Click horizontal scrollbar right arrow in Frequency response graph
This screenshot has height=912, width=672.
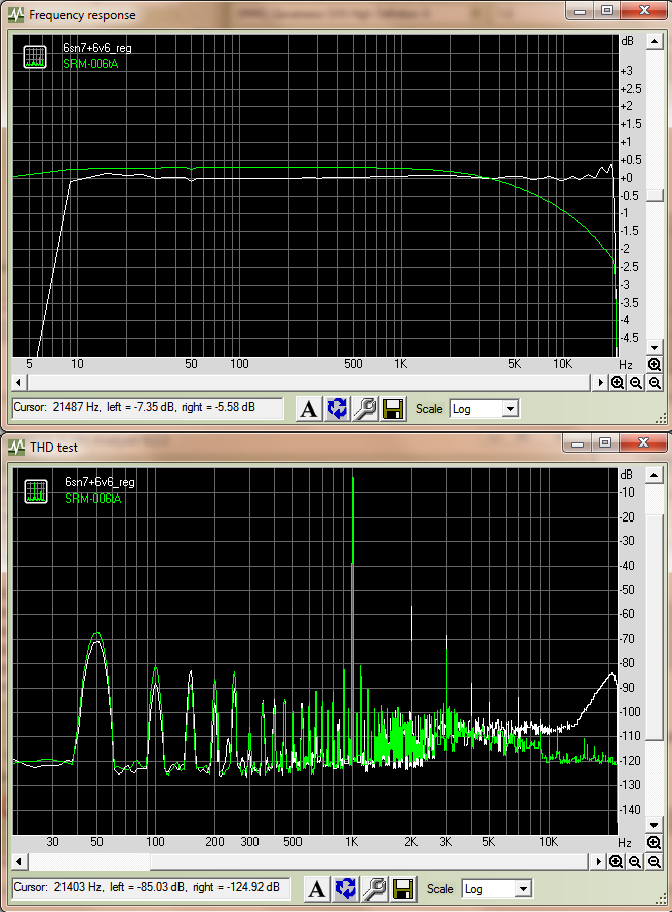tap(600, 383)
